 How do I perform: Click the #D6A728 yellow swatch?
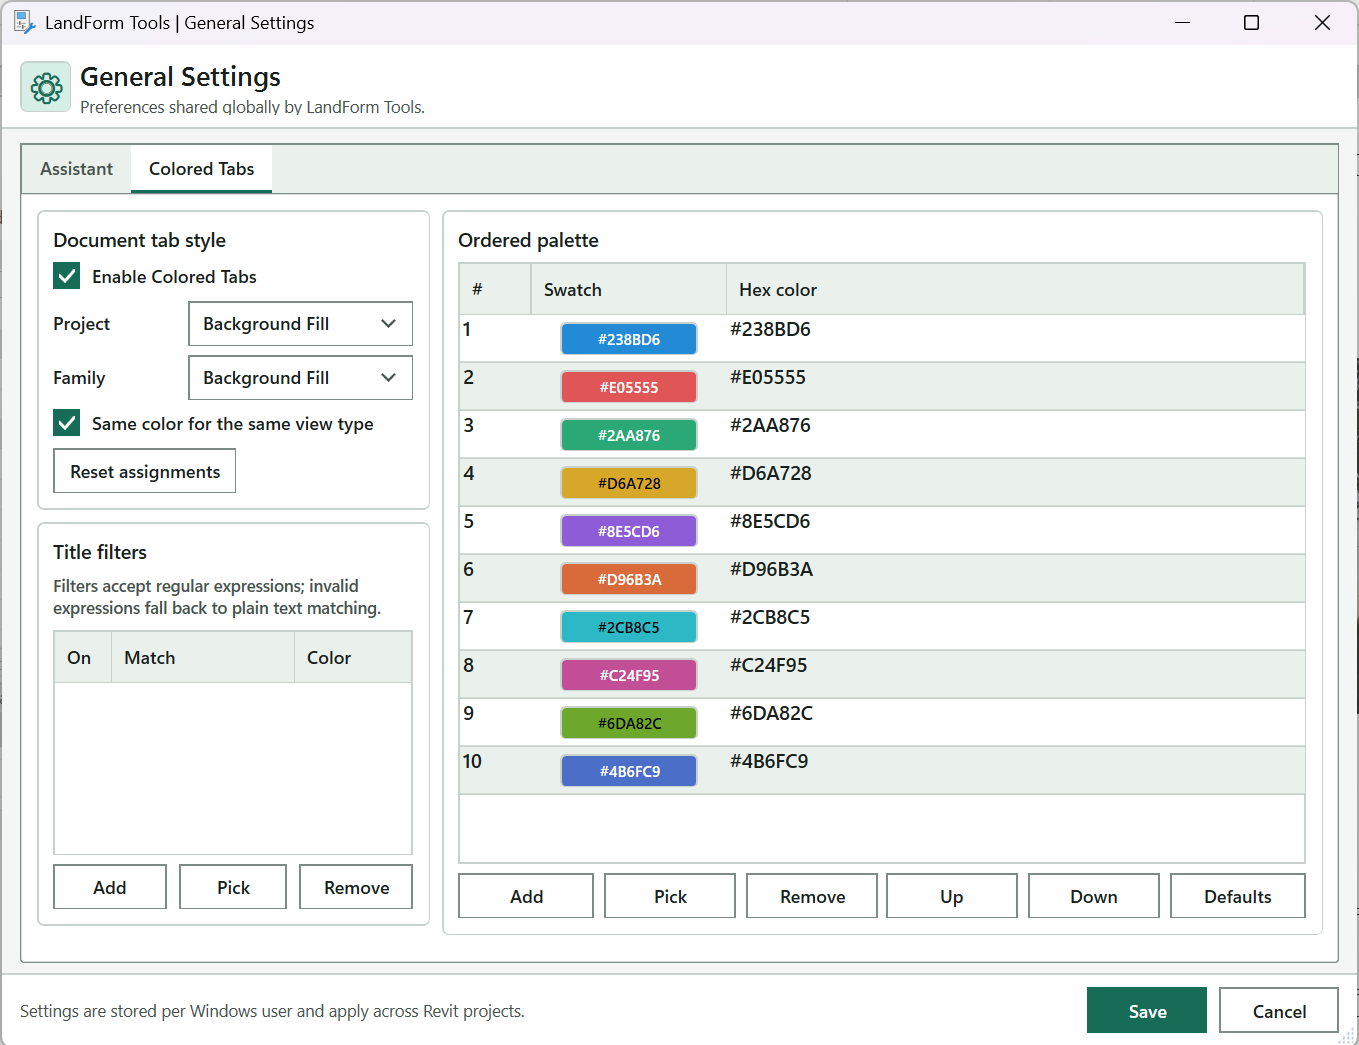pyautogui.click(x=629, y=483)
